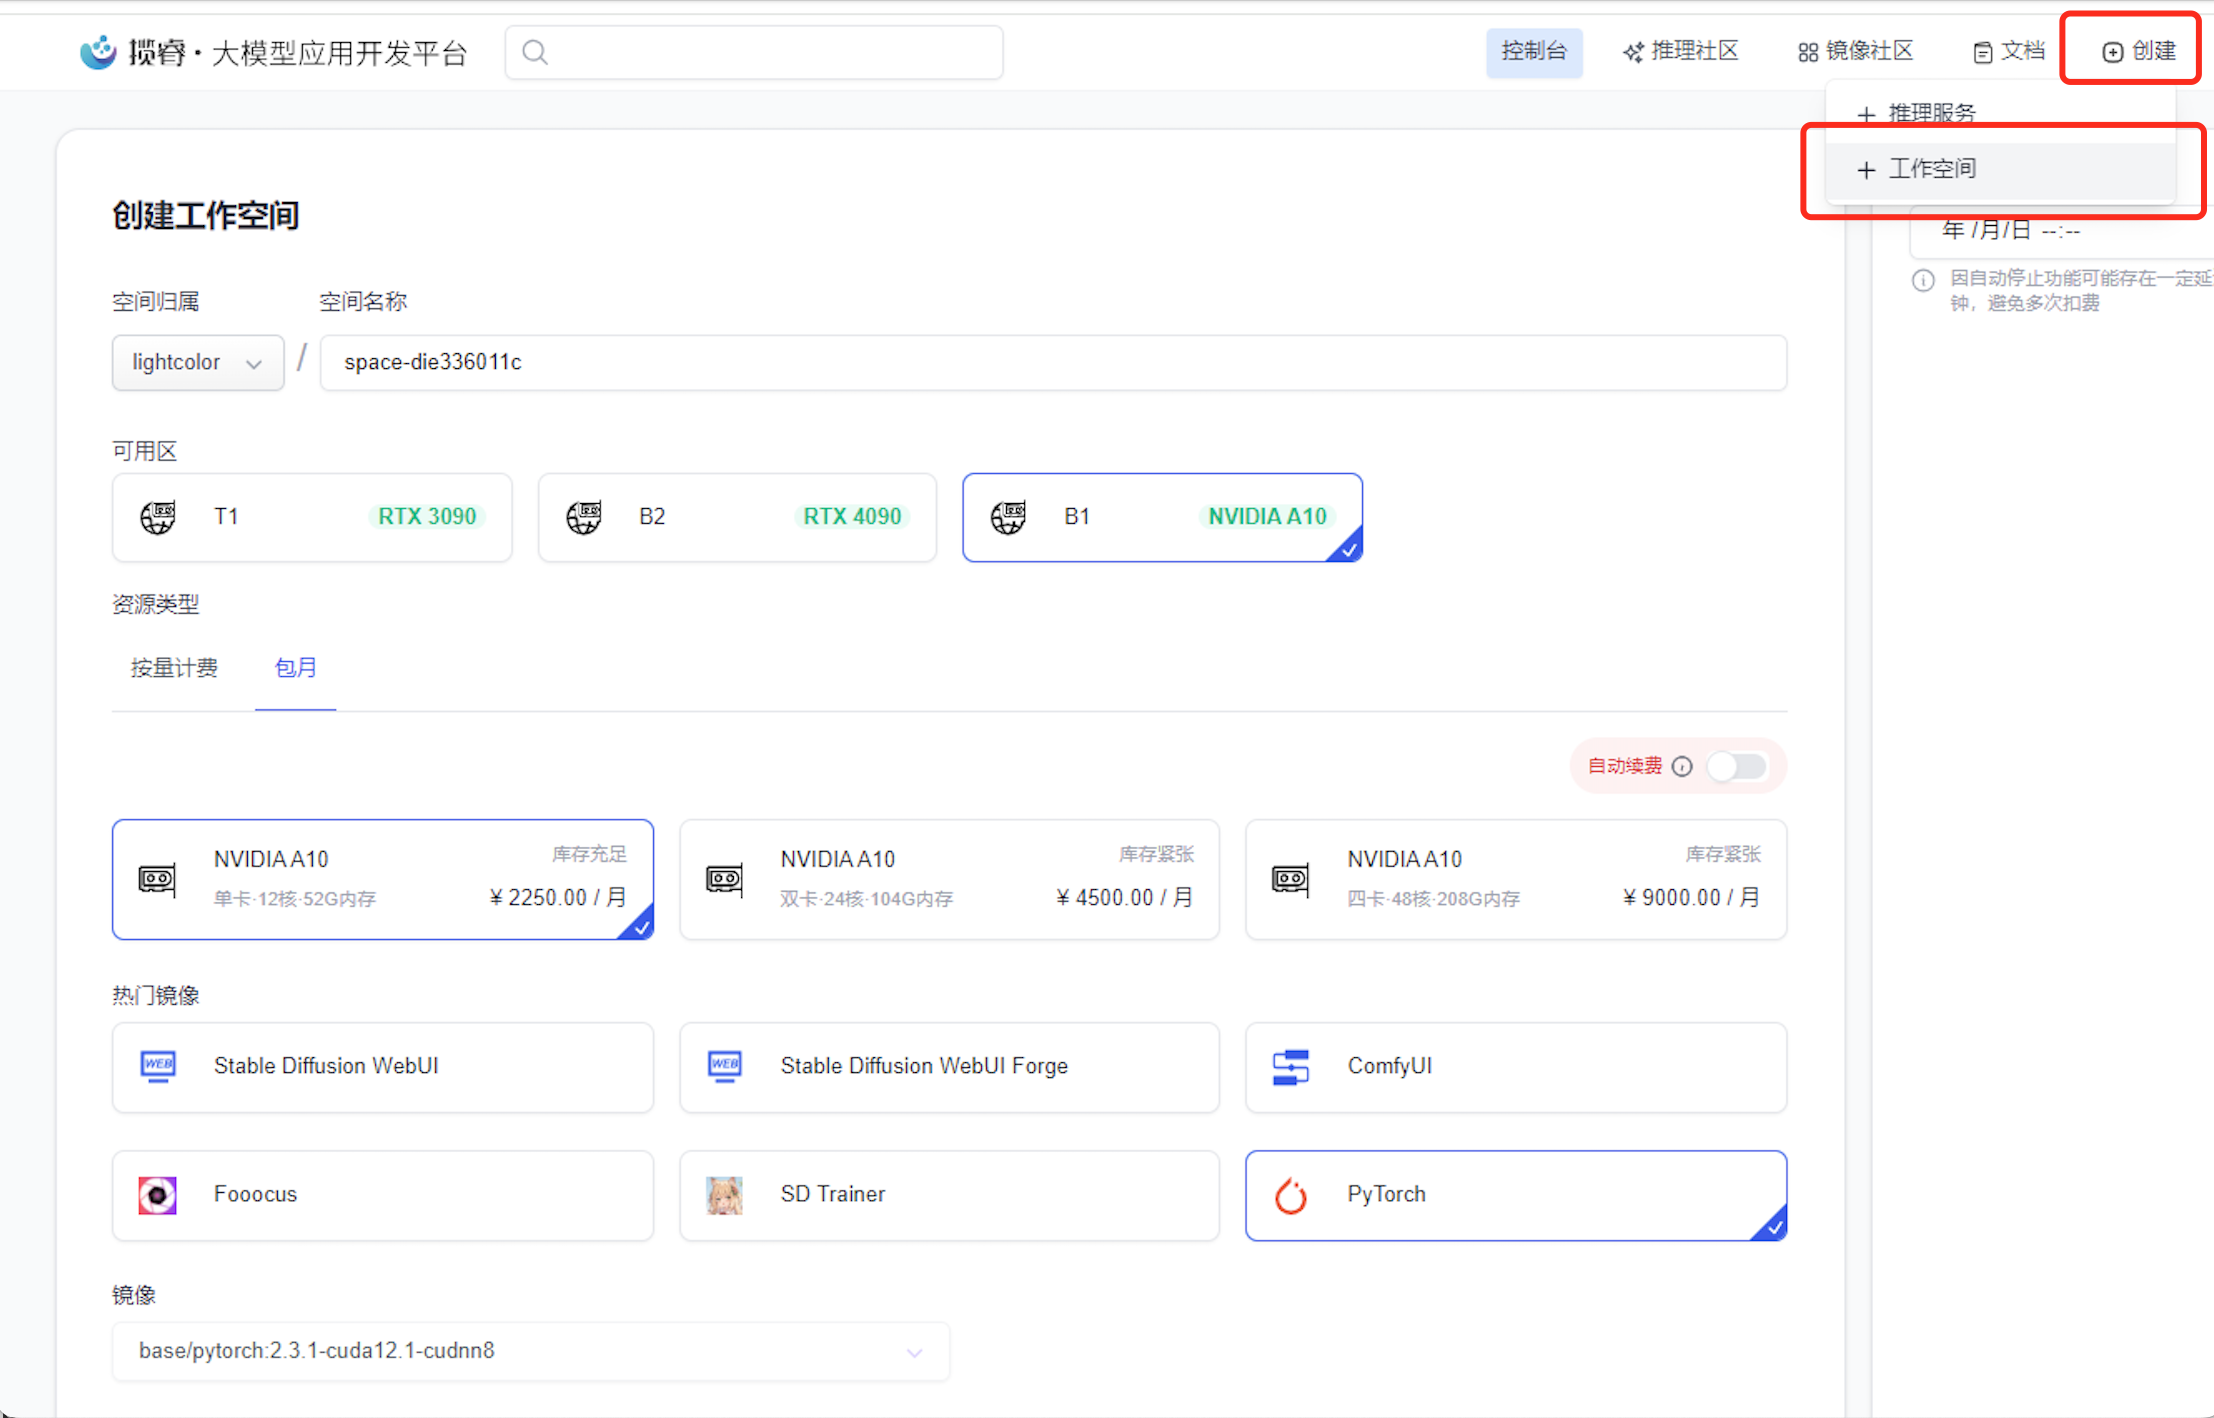
Task: Click info icon beside auto-stop note
Action: pos(1922,280)
